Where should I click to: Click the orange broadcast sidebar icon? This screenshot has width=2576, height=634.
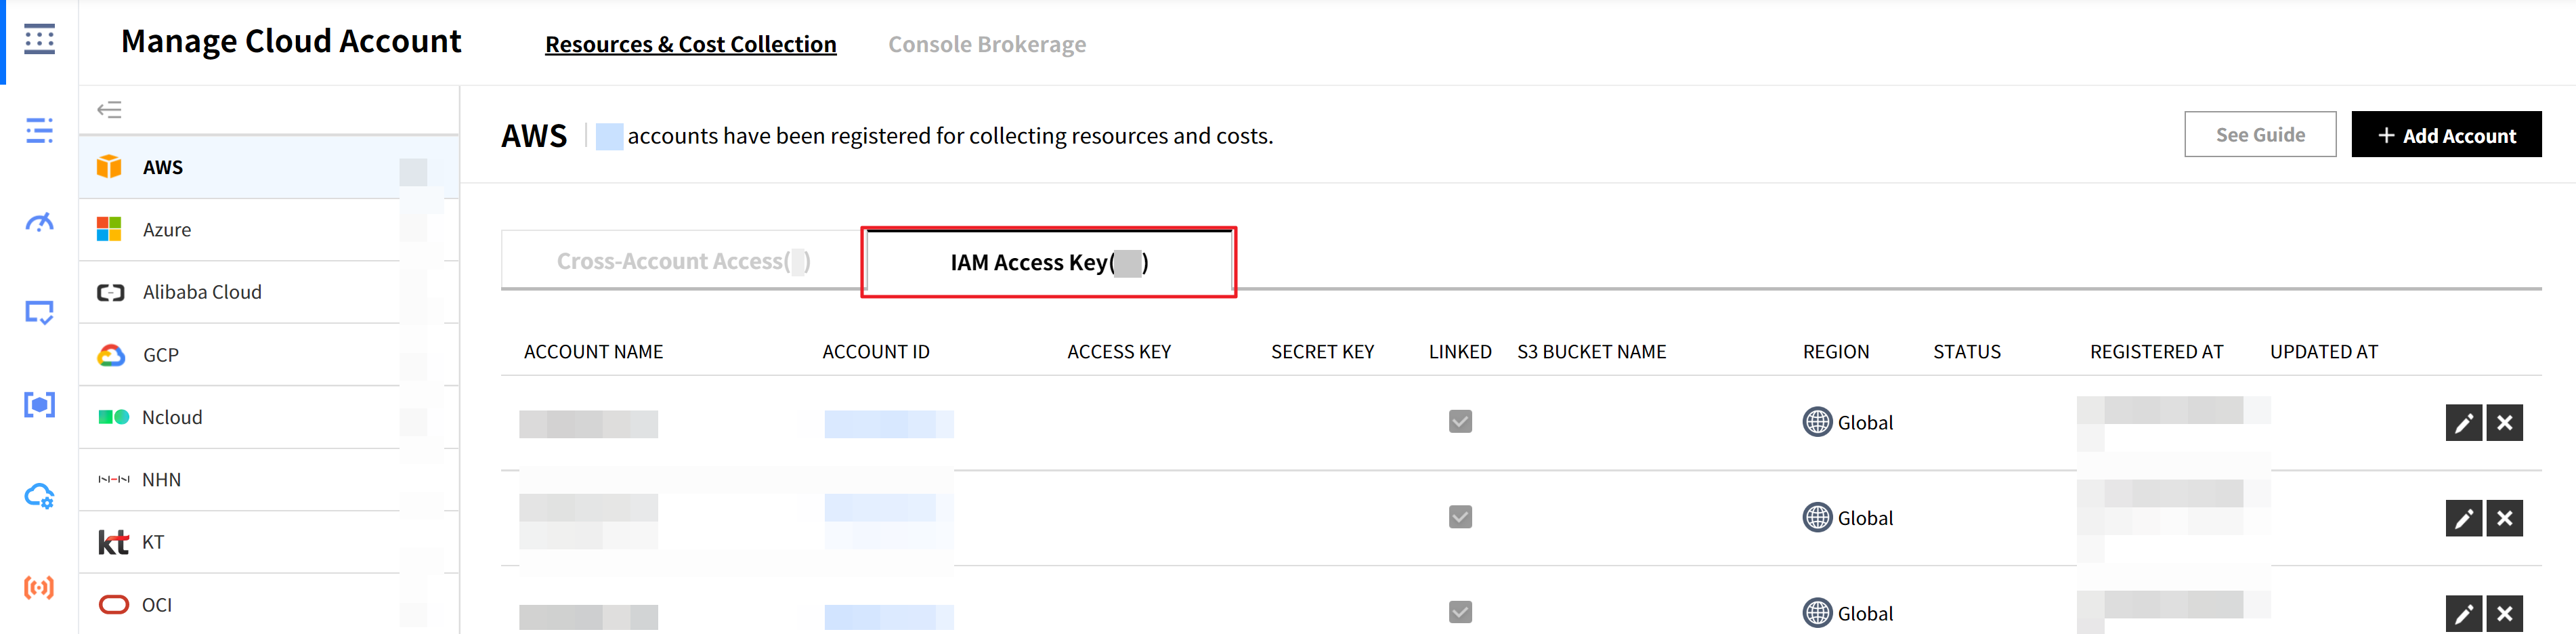point(39,587)
